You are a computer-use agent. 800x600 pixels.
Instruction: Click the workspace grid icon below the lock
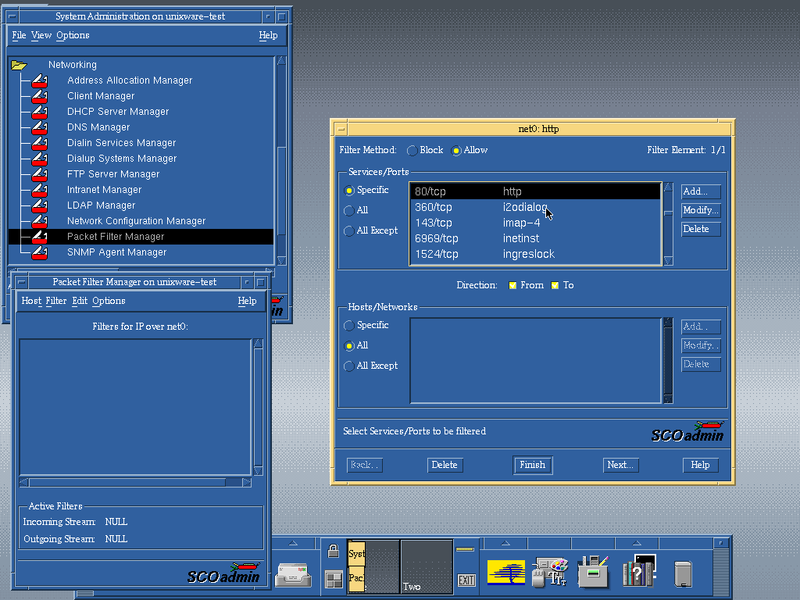pyautogui.click(x=333, y=580)
